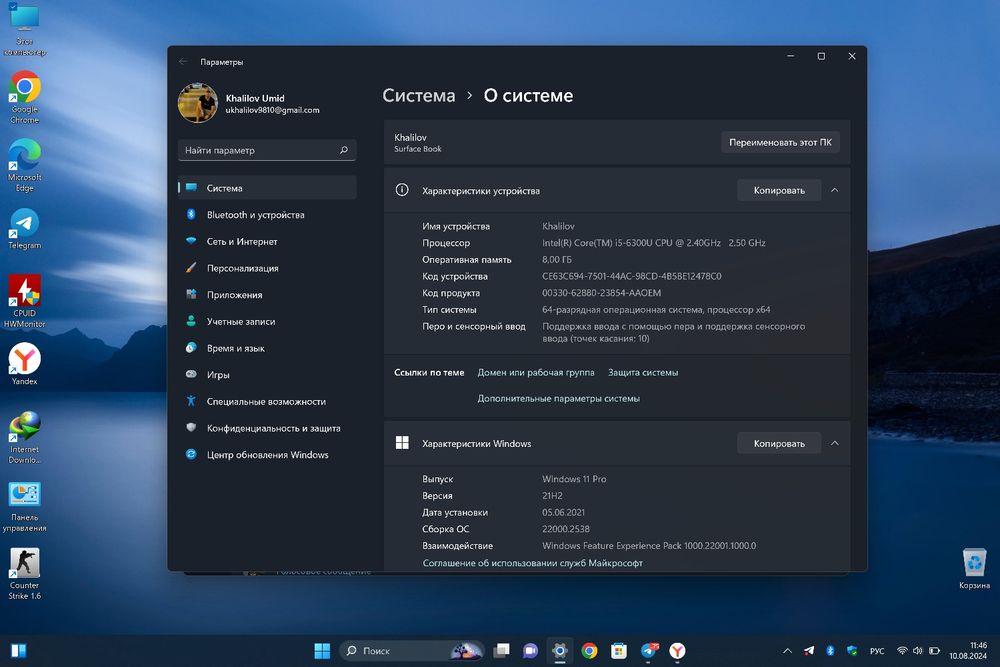Click the 22000.2538 build number value
Screen dimensions: 1000x667
(x=566, y=529)
